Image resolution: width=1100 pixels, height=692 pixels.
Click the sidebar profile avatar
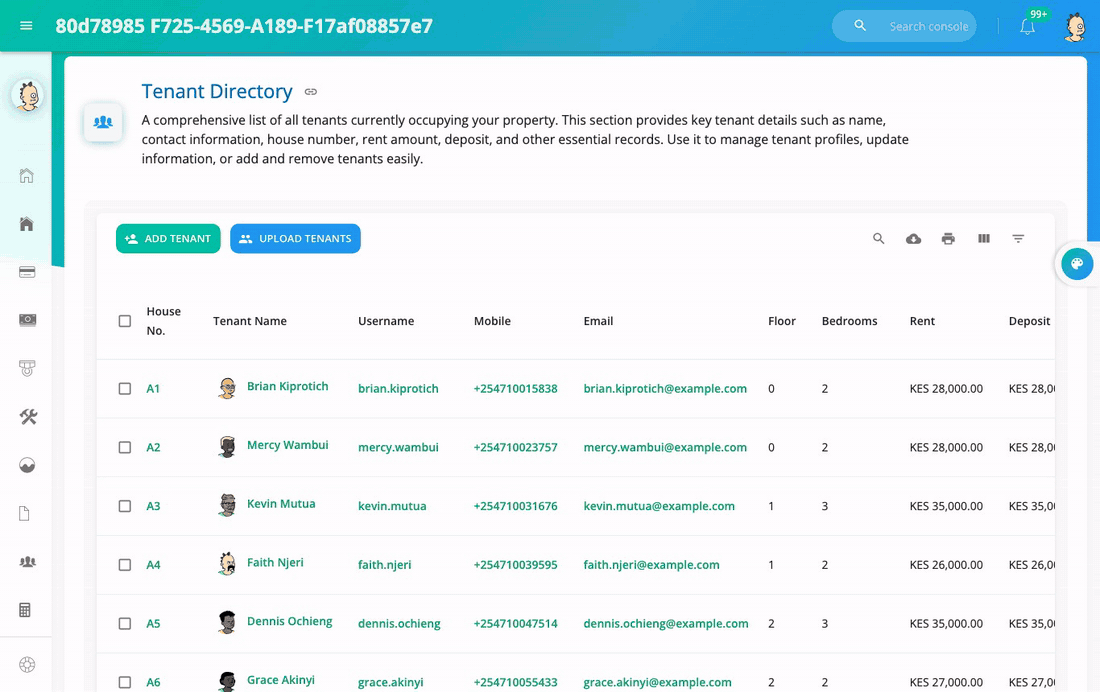point(27,95)
